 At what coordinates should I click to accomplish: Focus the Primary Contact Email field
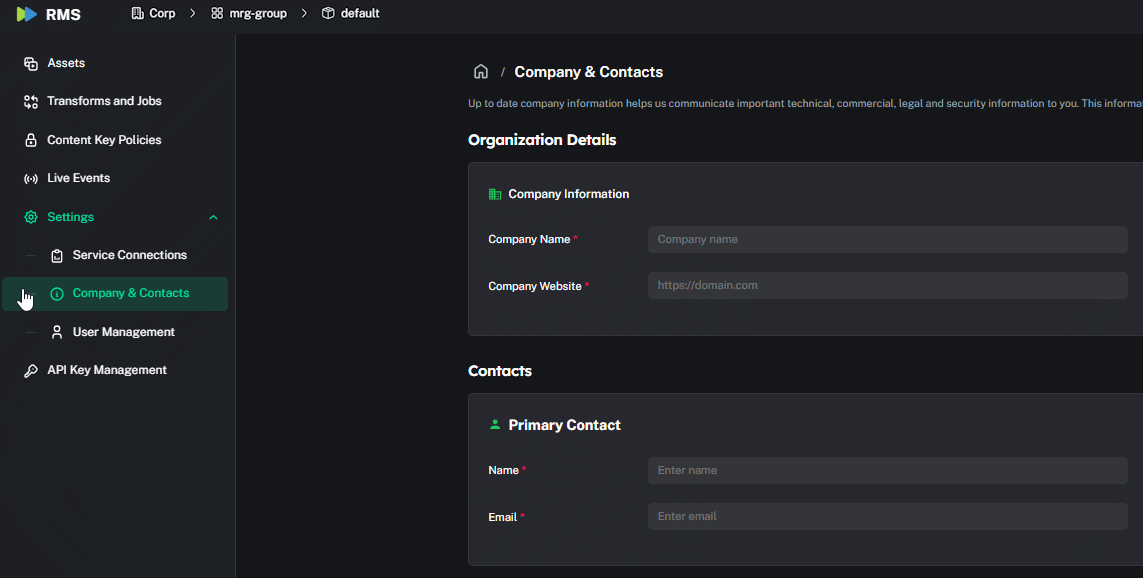(x=887, y=516)
